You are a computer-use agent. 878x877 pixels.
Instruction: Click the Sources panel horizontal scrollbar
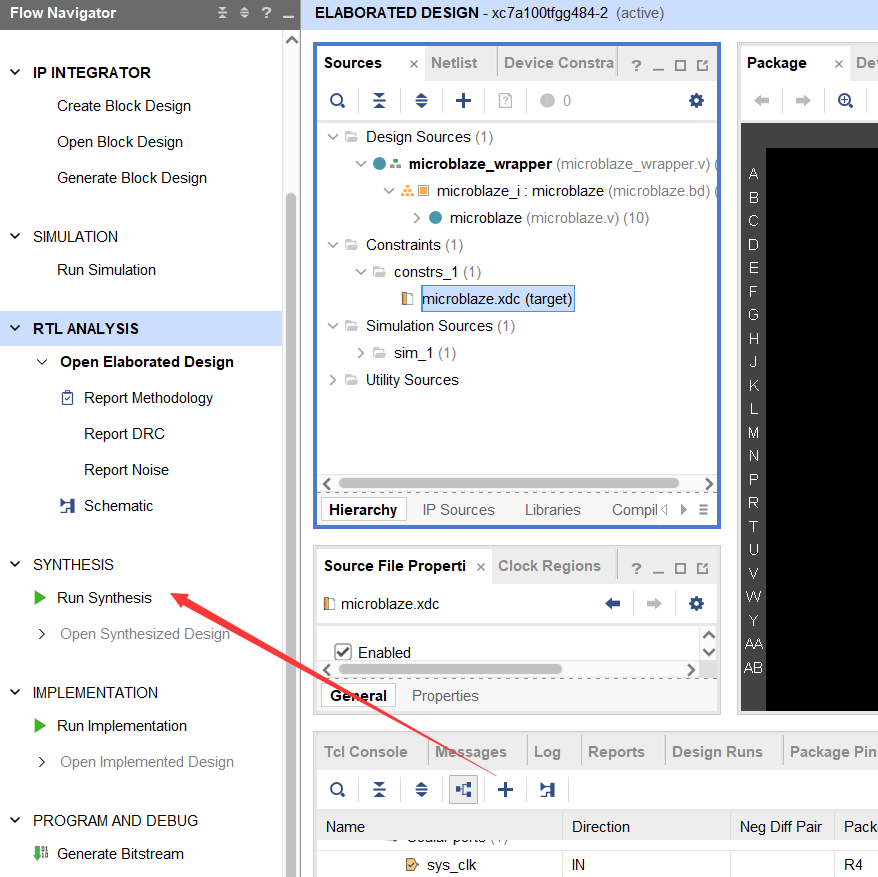pos(500,484)
